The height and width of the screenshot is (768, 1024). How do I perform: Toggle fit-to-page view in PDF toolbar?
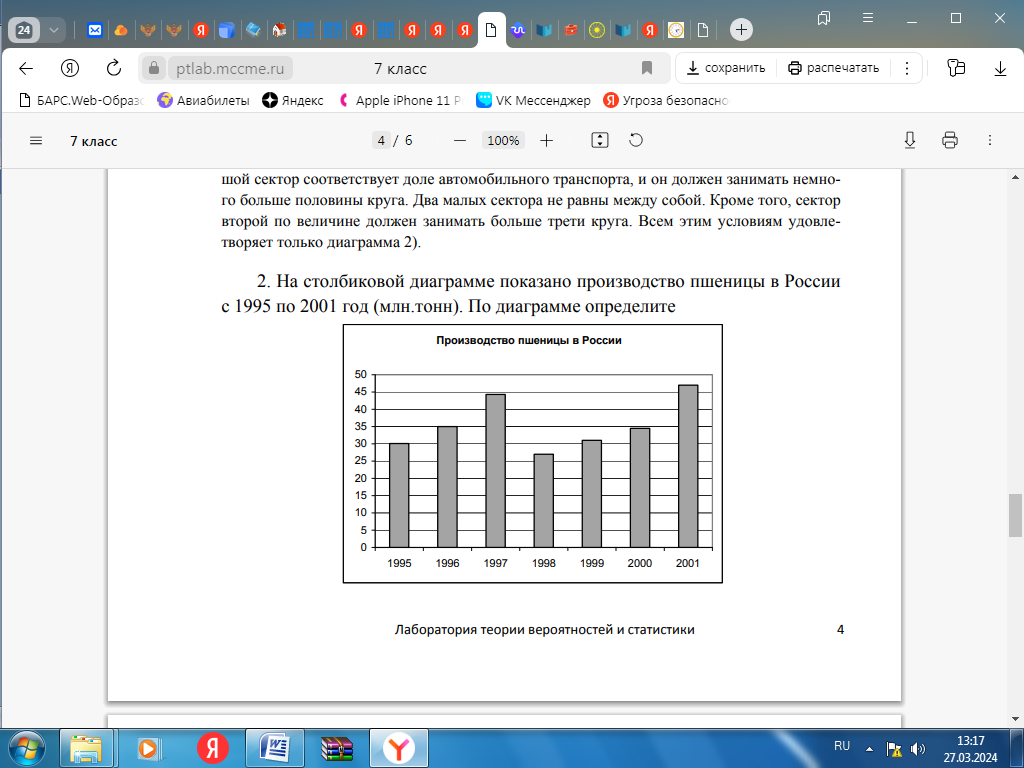[x=600, y=140]
